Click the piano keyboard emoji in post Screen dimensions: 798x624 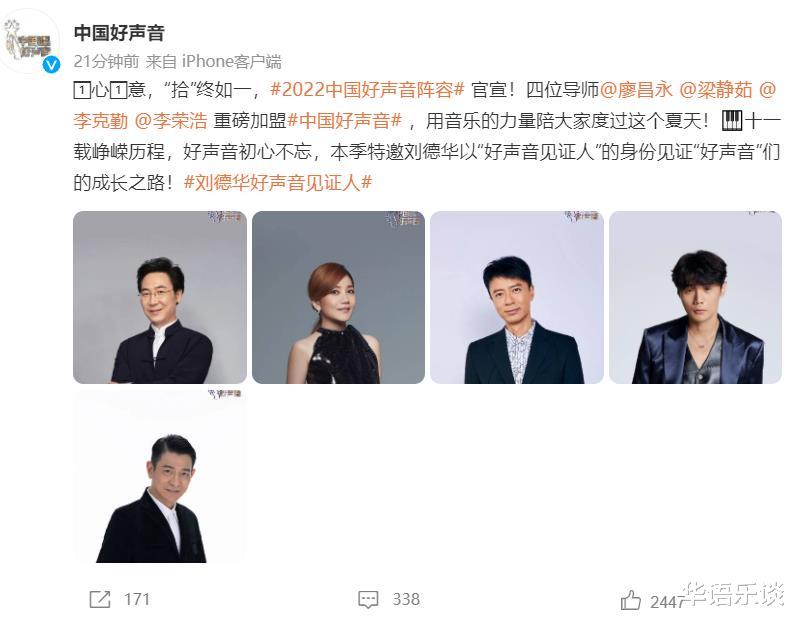tap(732, 121)
